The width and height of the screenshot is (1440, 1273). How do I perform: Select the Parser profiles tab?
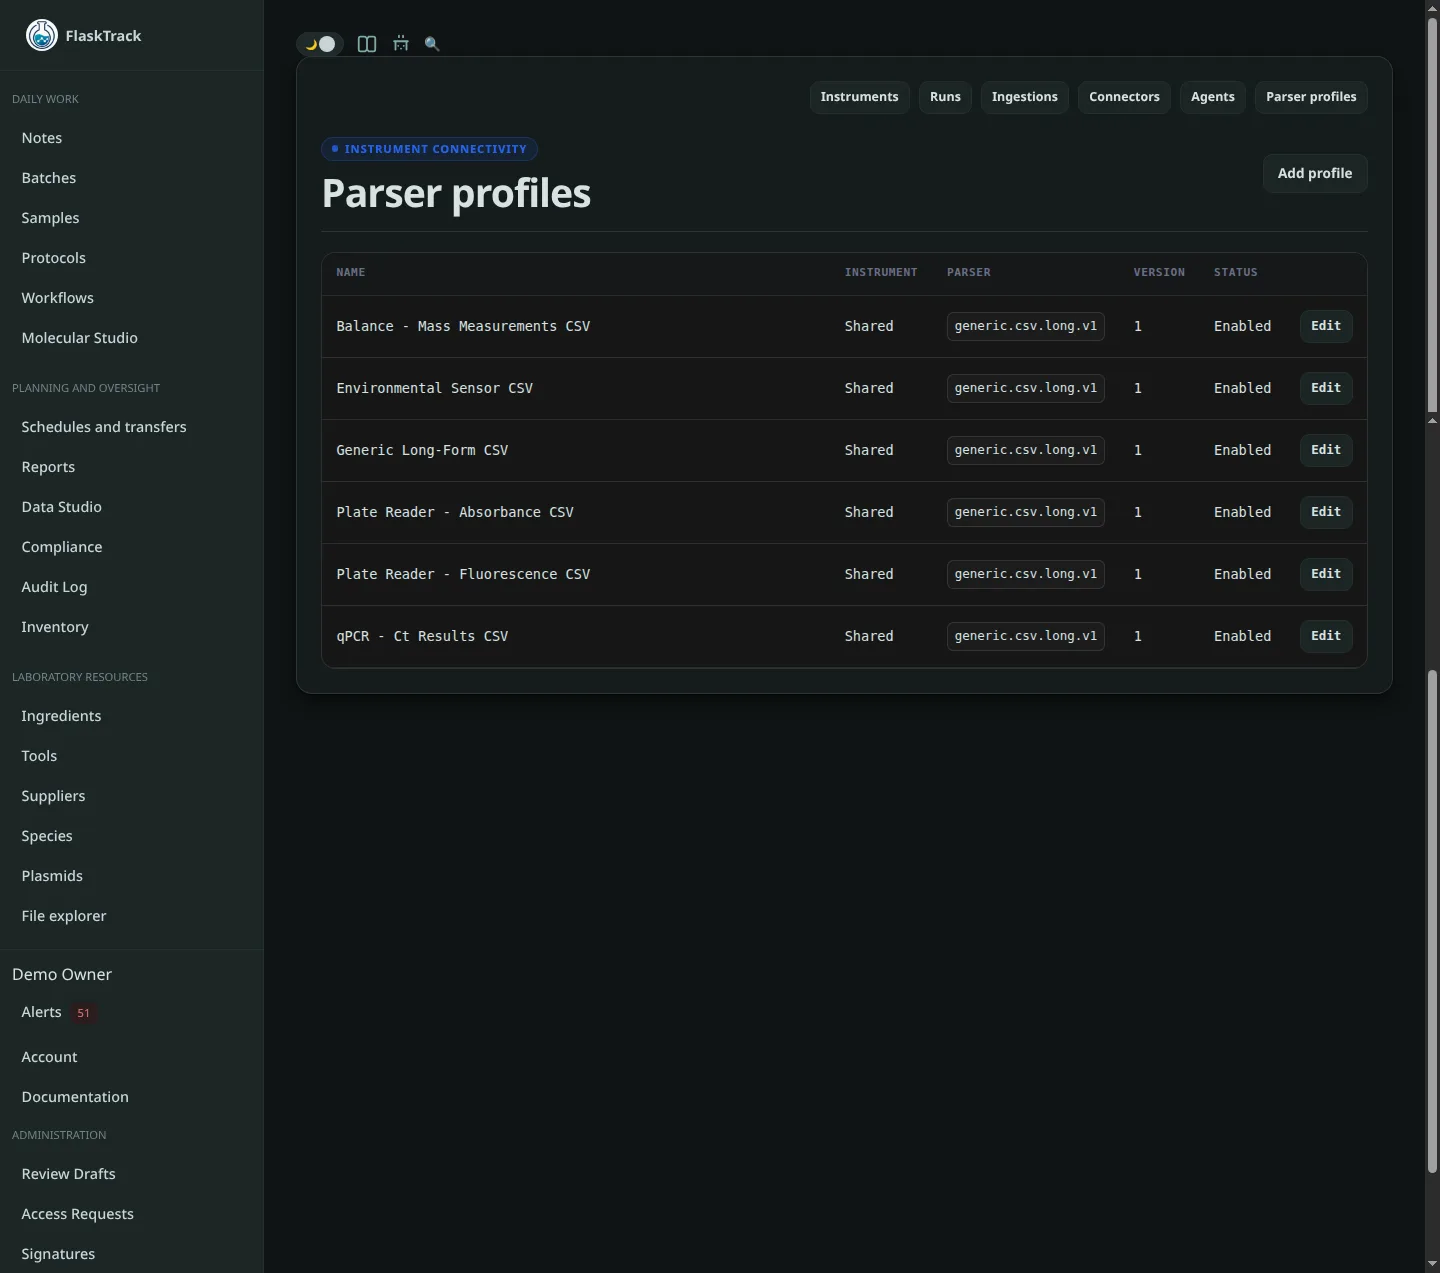tap(1311, 97)
